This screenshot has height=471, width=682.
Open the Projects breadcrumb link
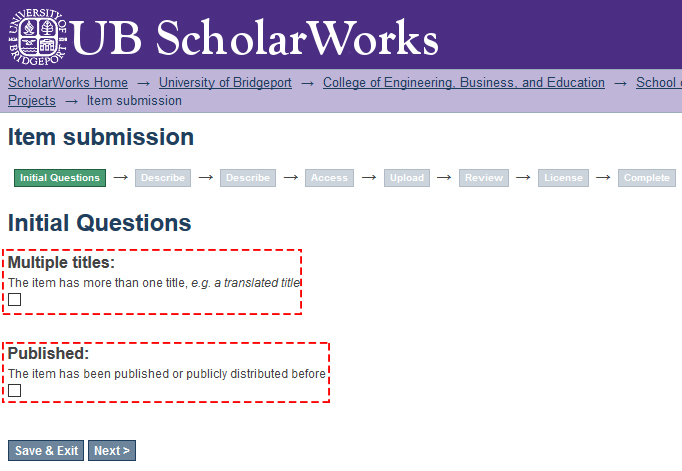[32, 100]
